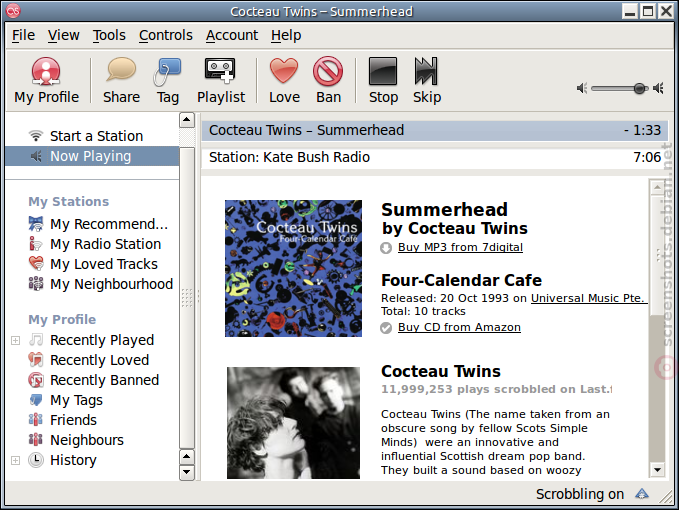
Task: Click the Four-Calendar Cafe album cover
Action: point(293,268)
